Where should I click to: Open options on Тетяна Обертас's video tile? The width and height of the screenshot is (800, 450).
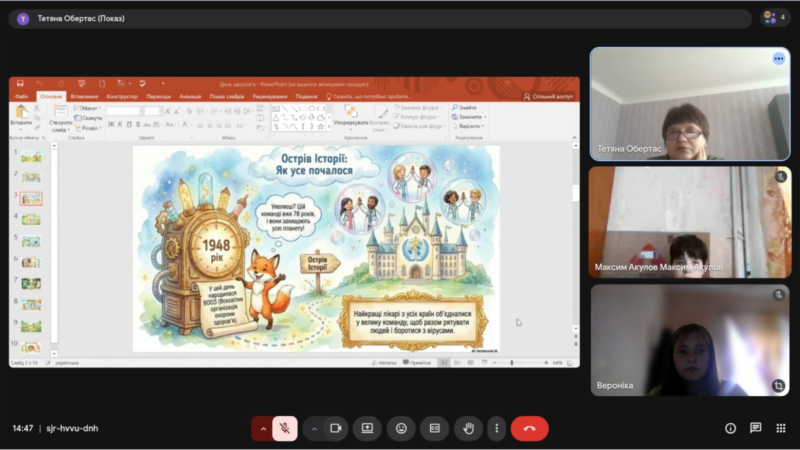(x=778, y=59)
